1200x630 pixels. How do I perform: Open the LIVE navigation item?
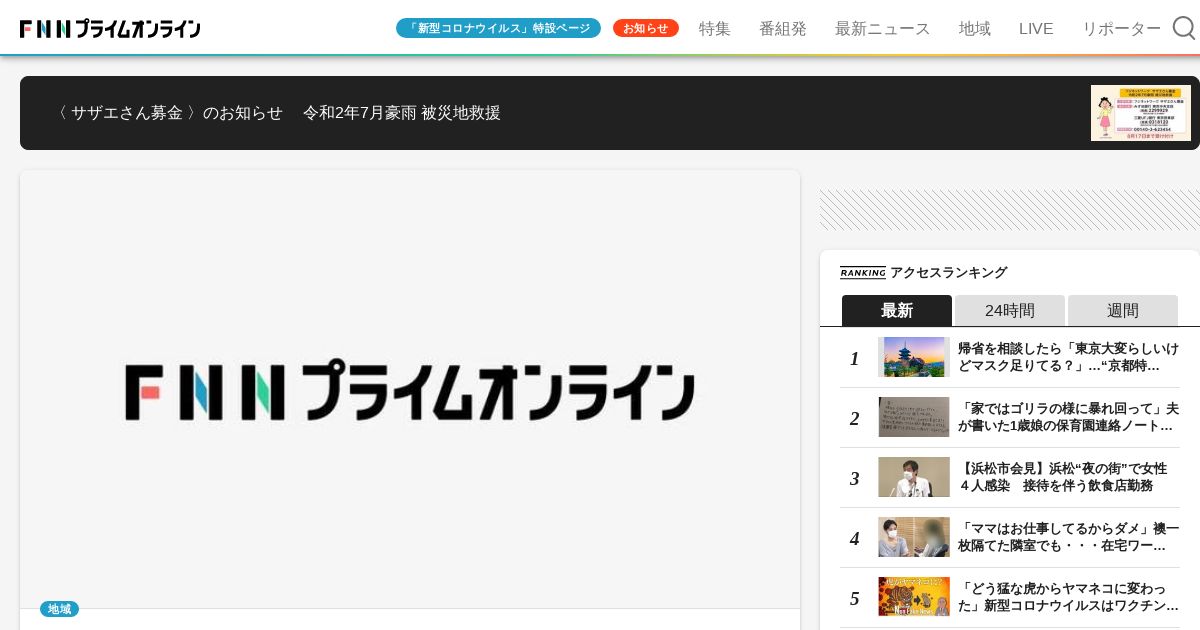point(1036,28)
